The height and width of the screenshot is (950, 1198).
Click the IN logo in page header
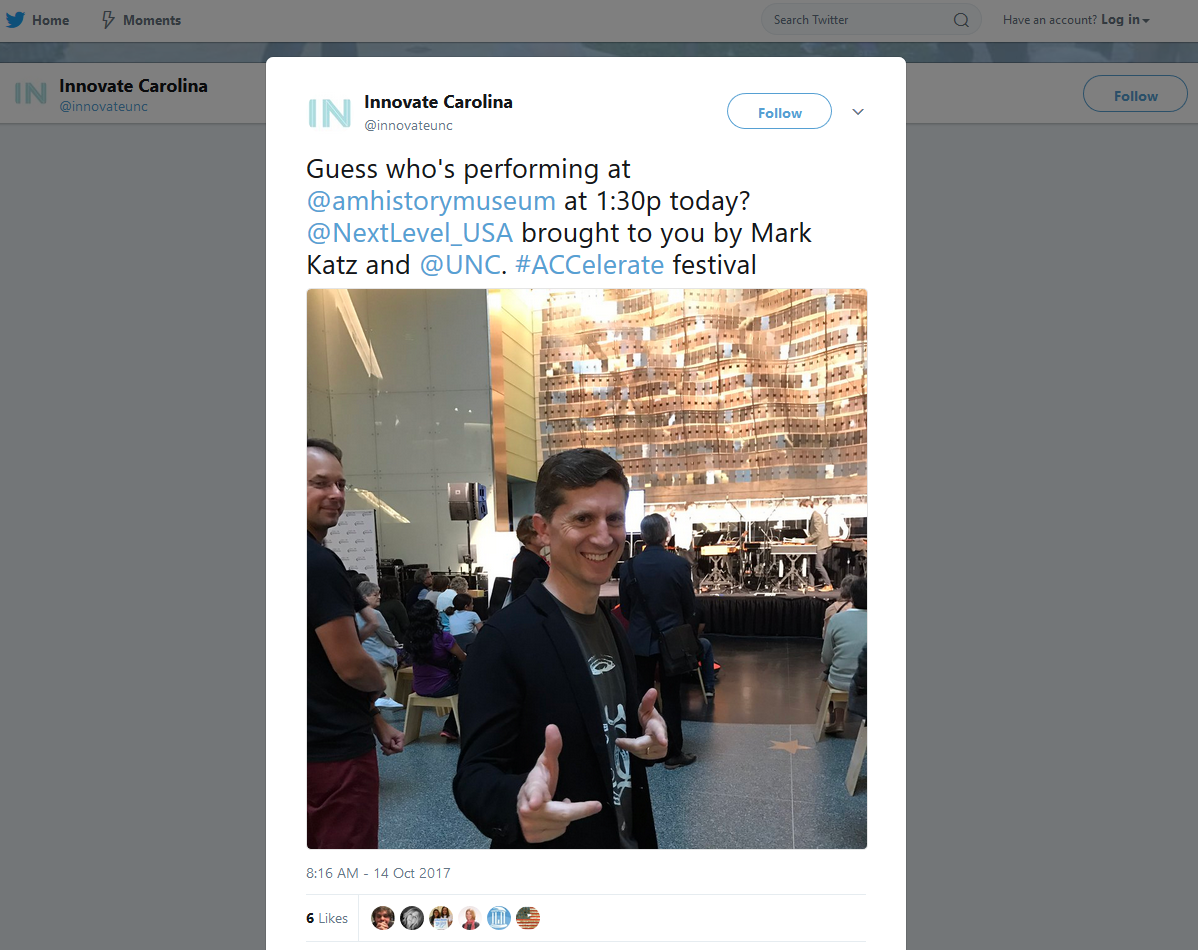tap(31, 93)
